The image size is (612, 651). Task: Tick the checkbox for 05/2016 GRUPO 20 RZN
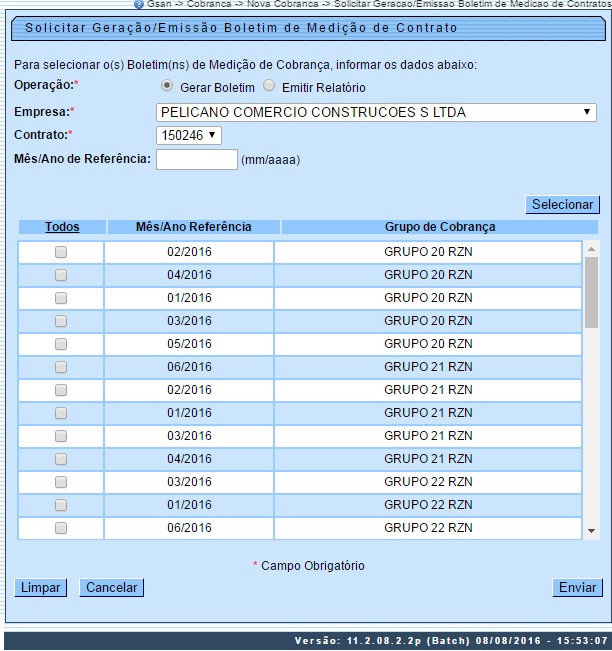tap(61, 344)
